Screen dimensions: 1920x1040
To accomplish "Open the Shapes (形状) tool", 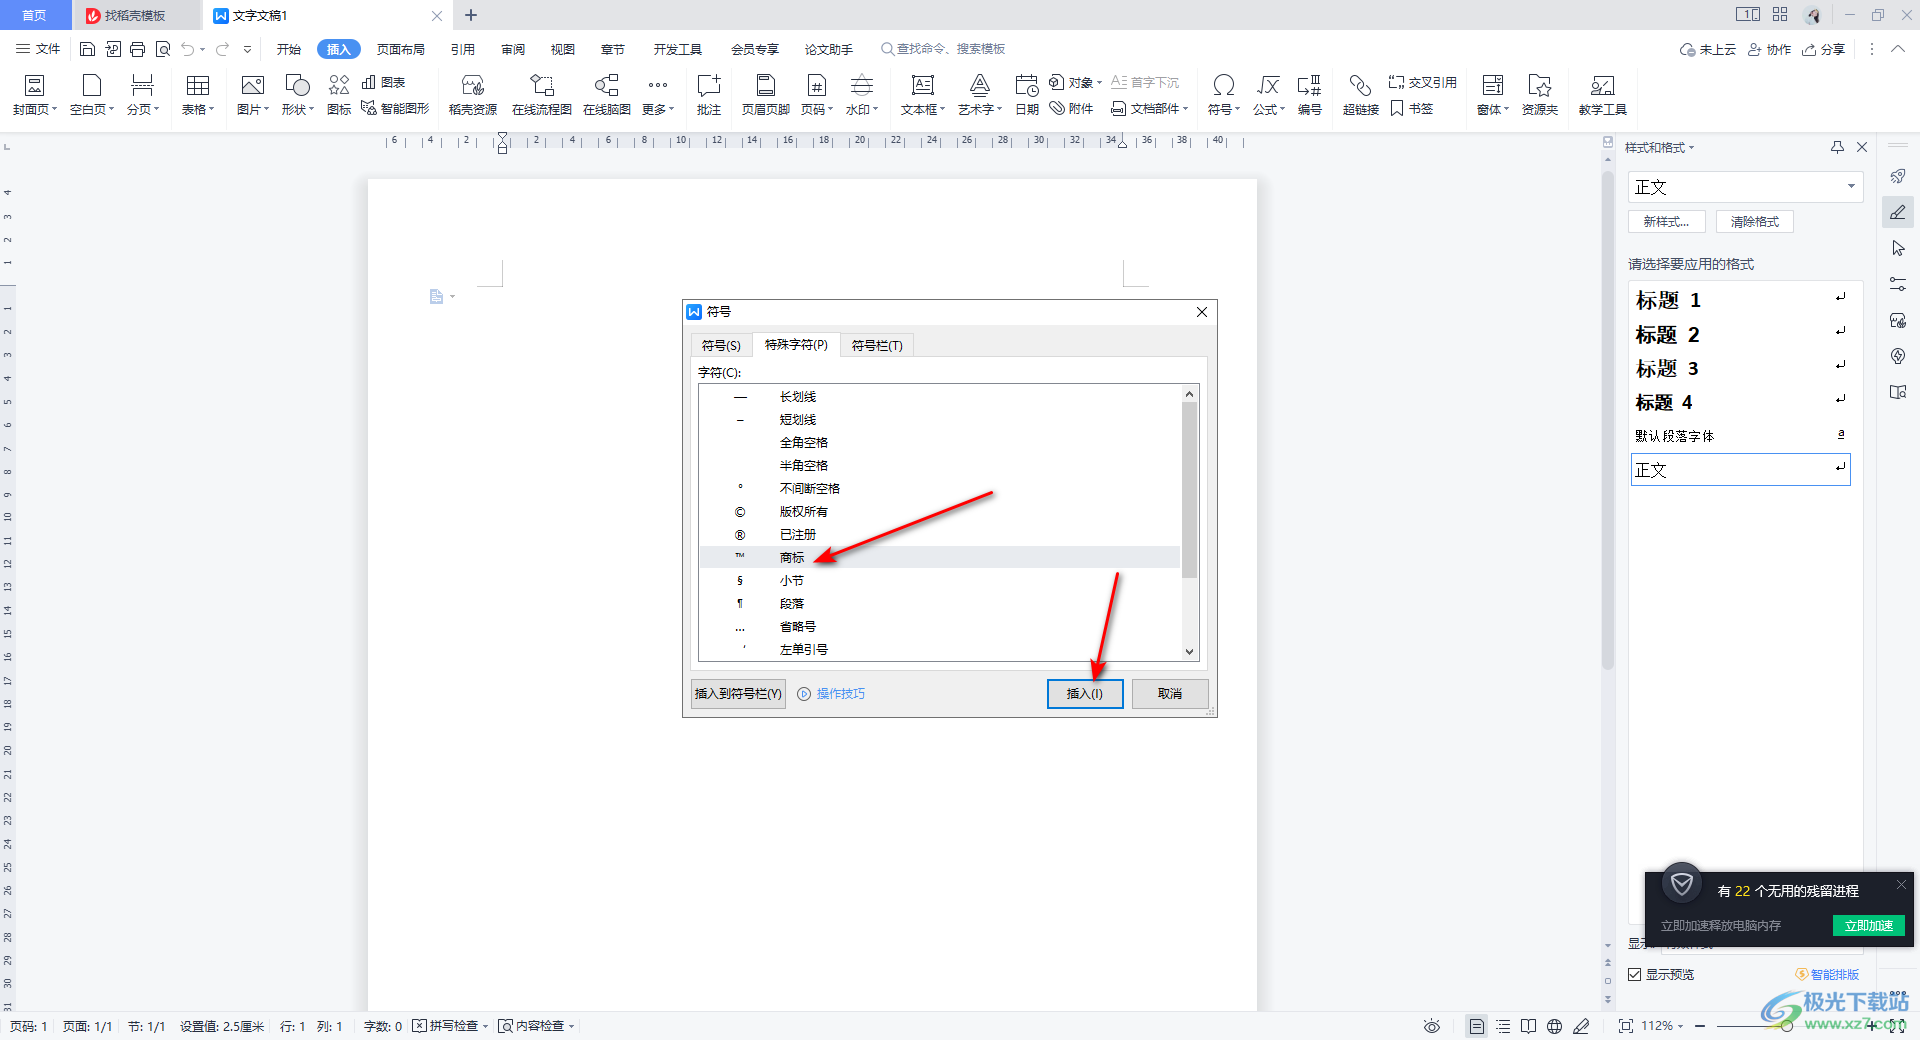I will (298, 95).
